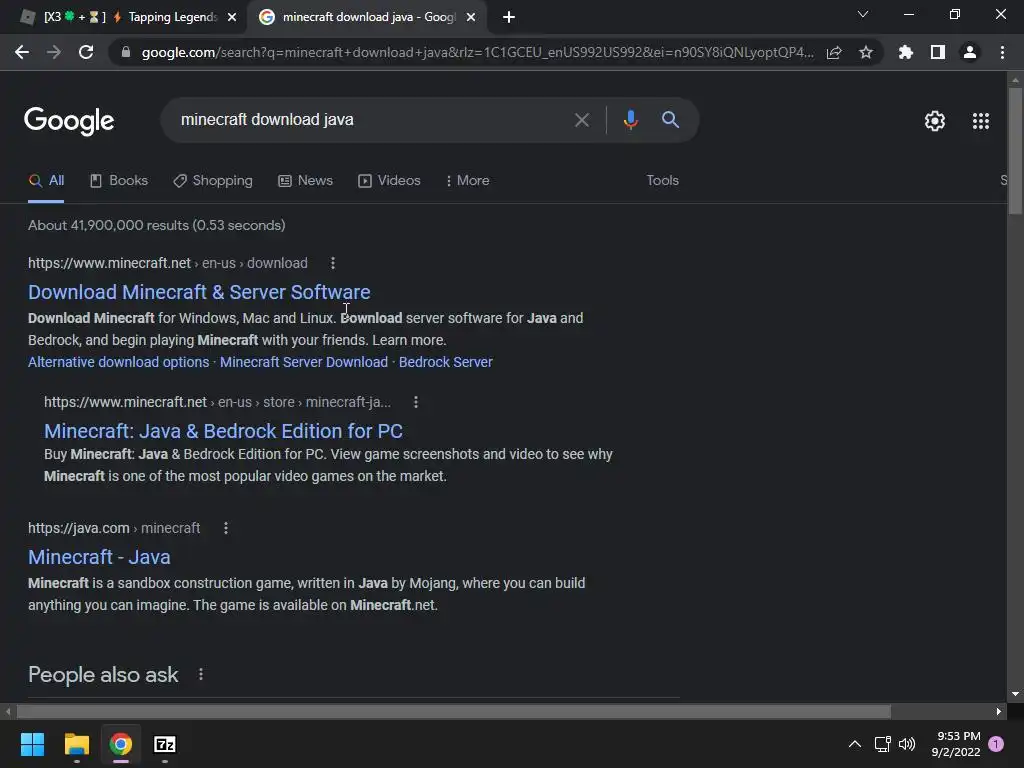Toggle the Chrome side panel
This screenshot has height=768, width=1024.
coord(938,52)
